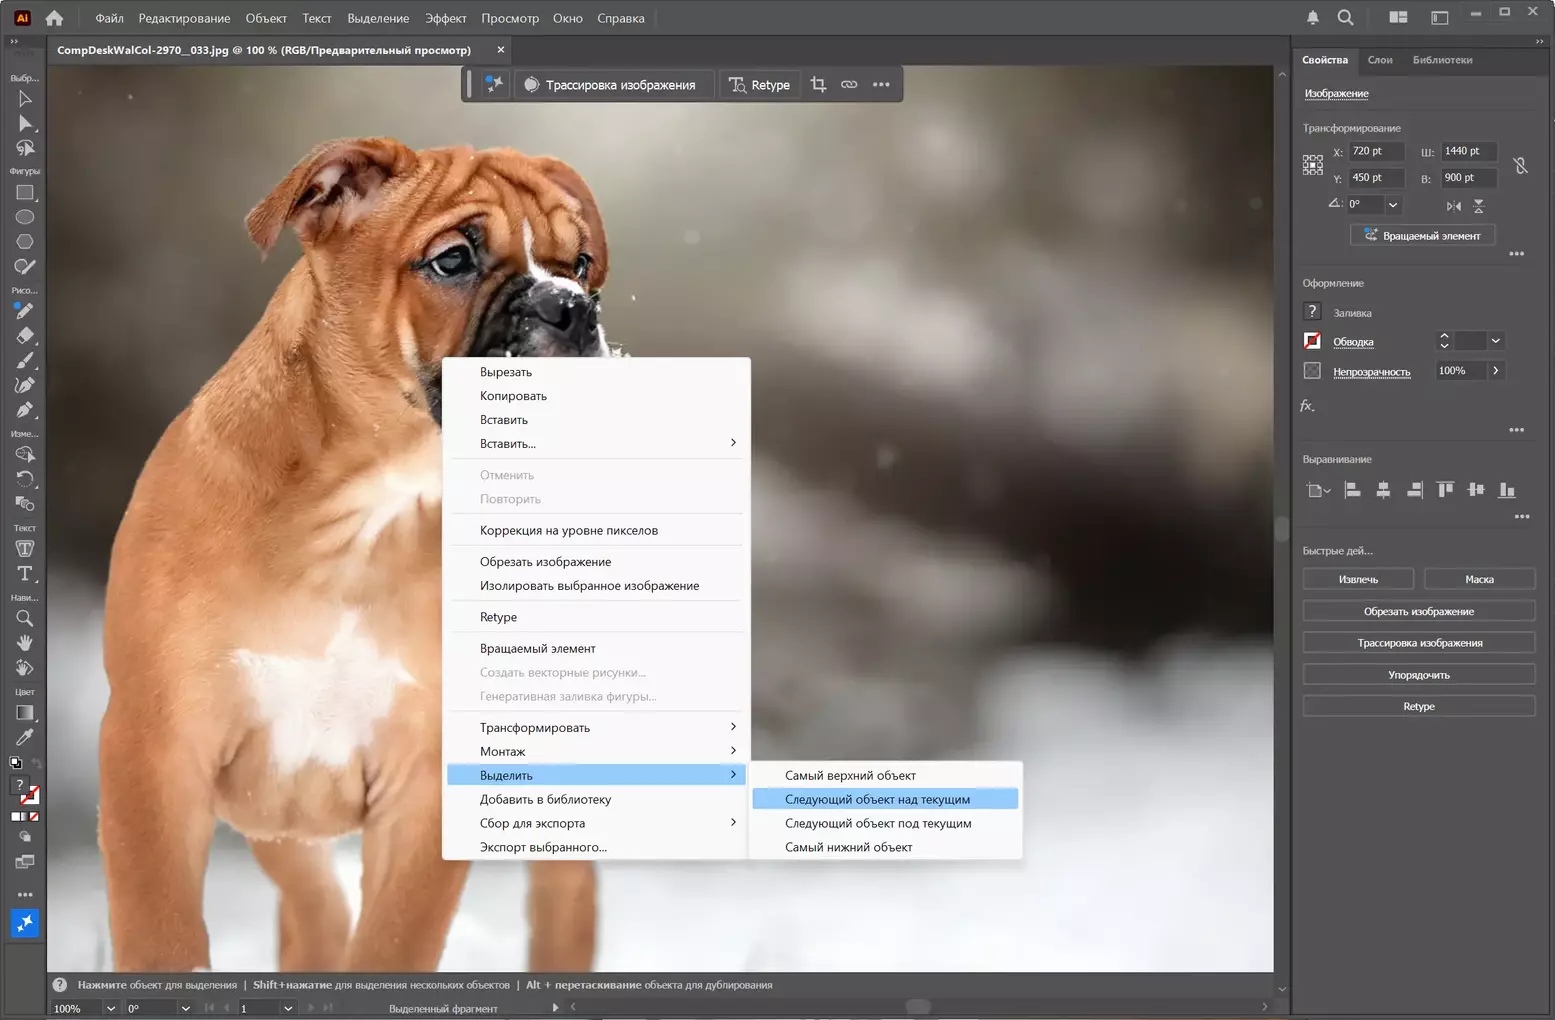Viewport: 1555px width, 1020px height.
Task: Expand the stroke weight dropdown
Action: click(1495, 341)
